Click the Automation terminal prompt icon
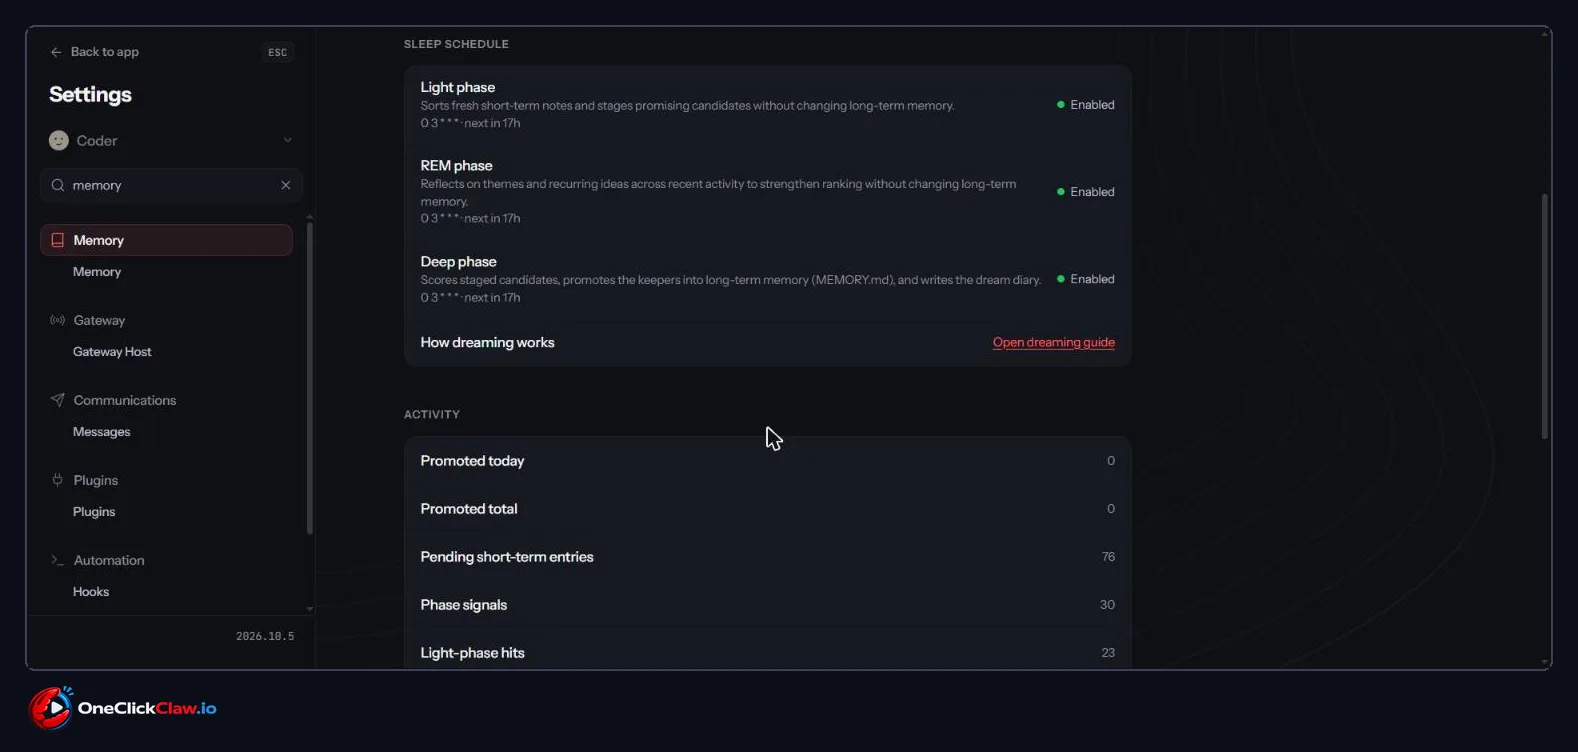 point(58,560)
